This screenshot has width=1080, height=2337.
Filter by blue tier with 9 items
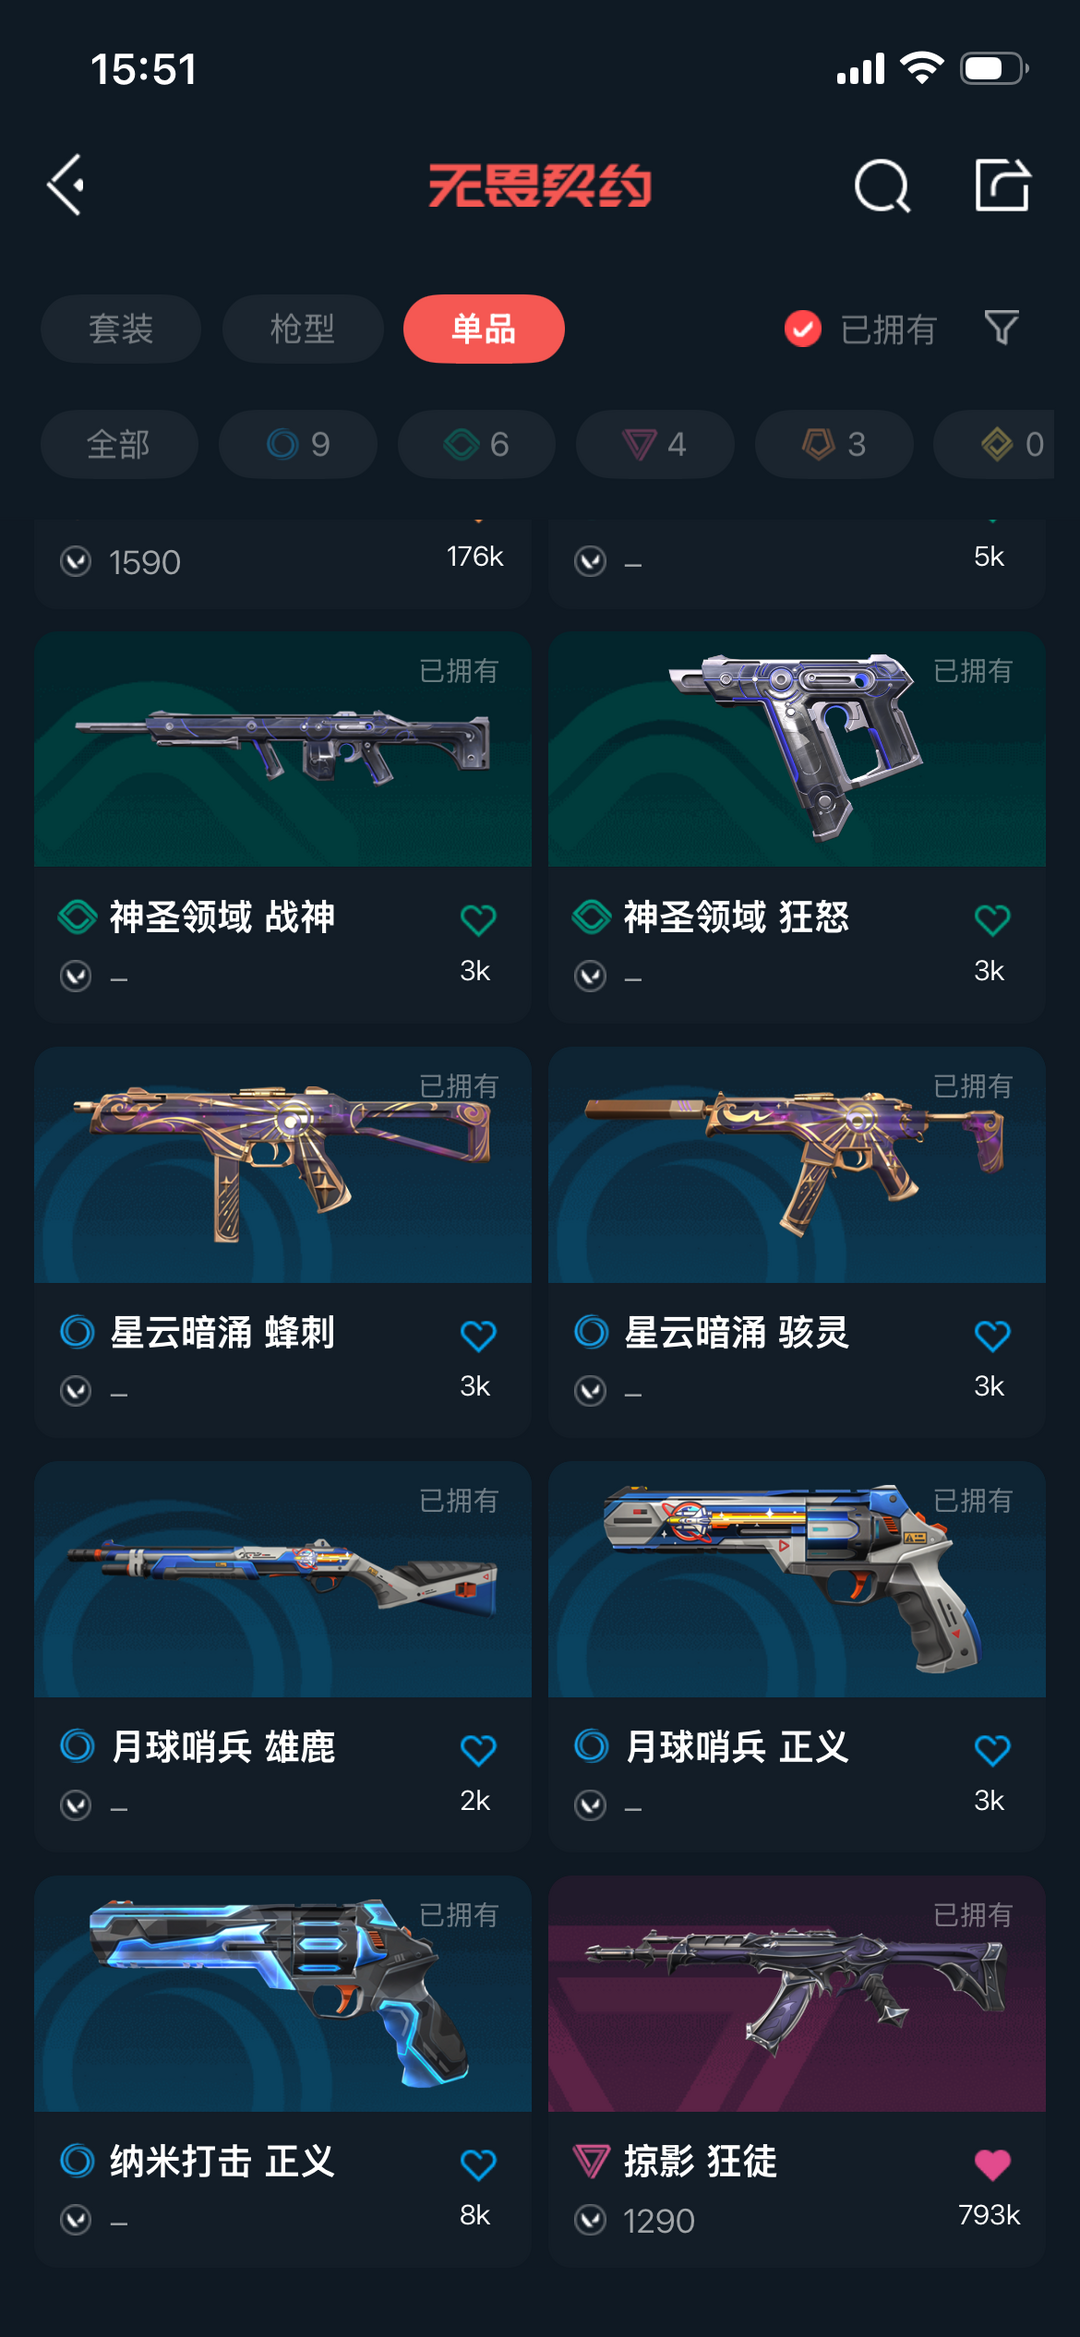(298, 443)
